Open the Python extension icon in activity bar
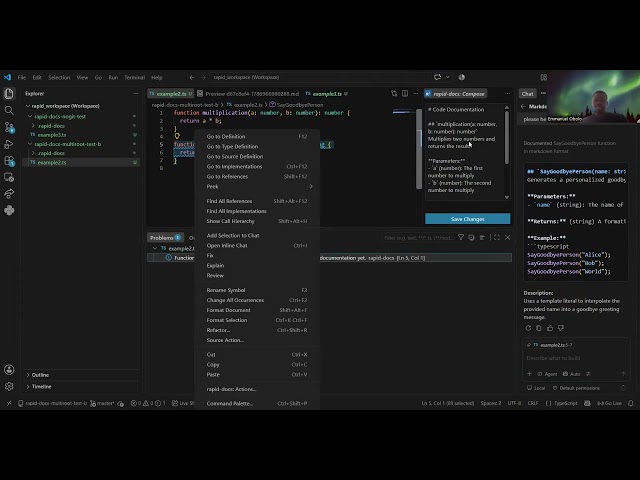The width and height of the screenshot is (640, 480). pyautogui.click(x=9, y=210)
